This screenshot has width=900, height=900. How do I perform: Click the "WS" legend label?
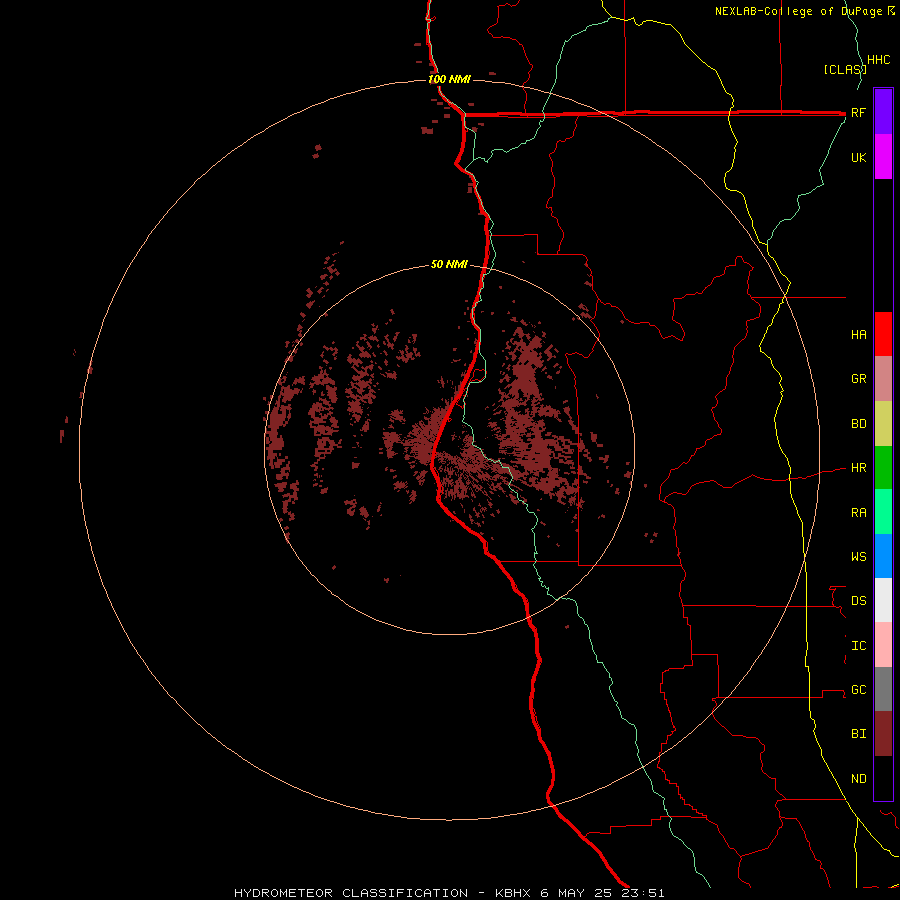(x=858, y=556)
